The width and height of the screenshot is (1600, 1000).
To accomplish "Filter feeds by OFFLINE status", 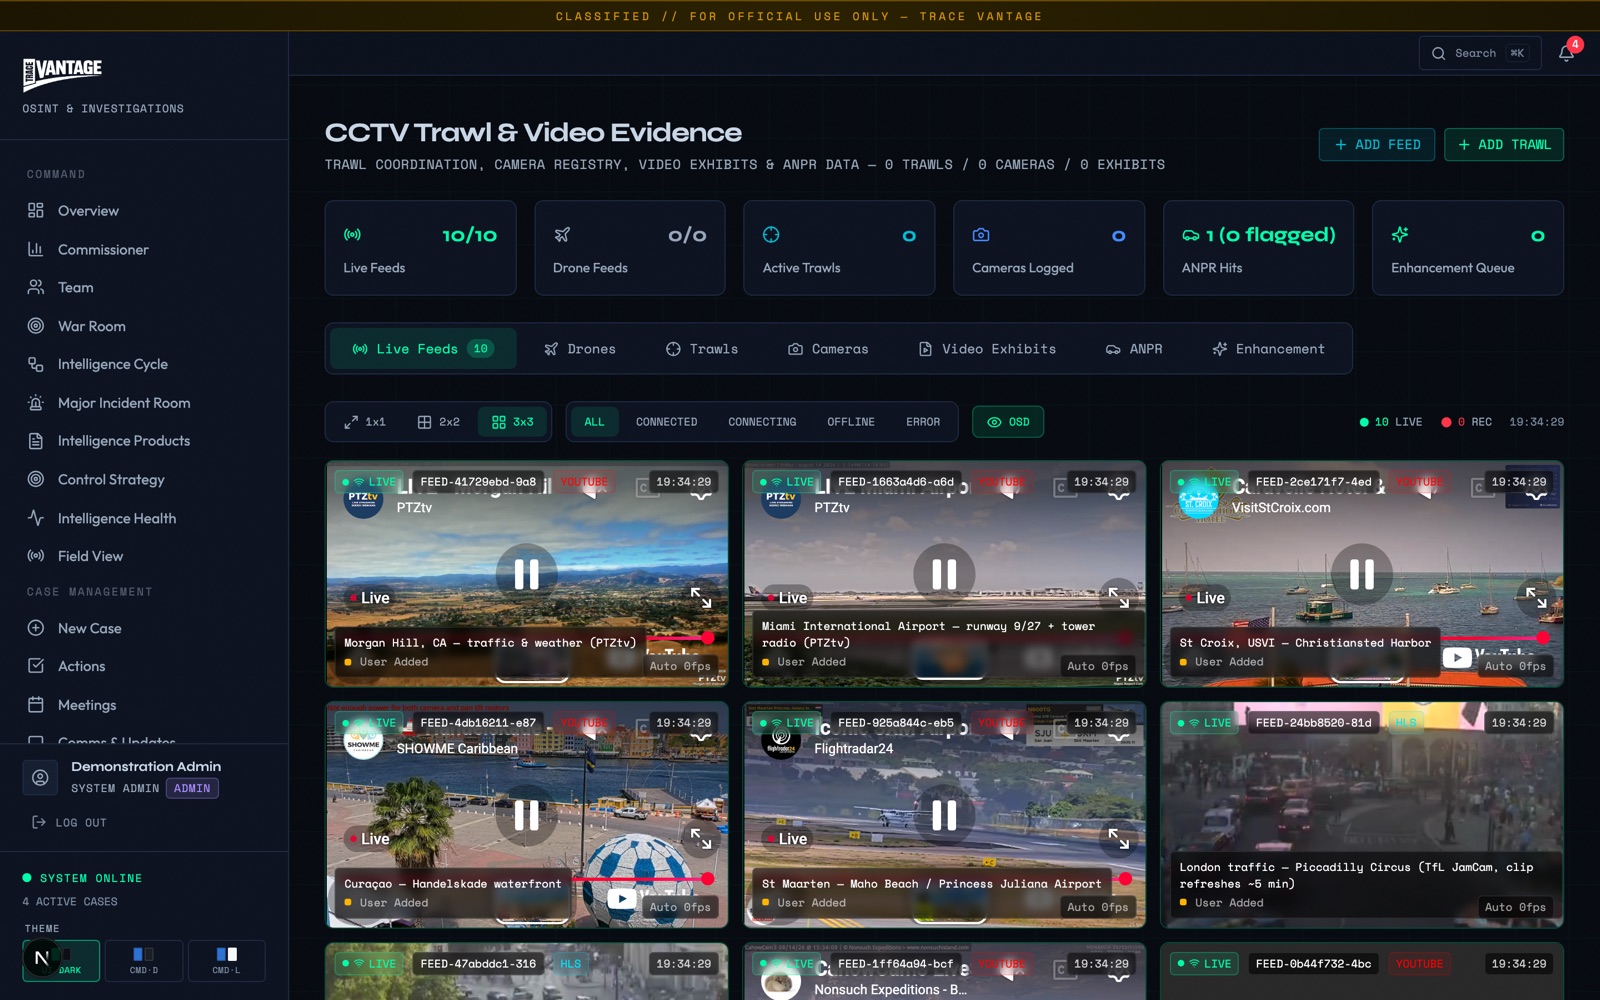I will pyautogui.click(x=851, y=422).
